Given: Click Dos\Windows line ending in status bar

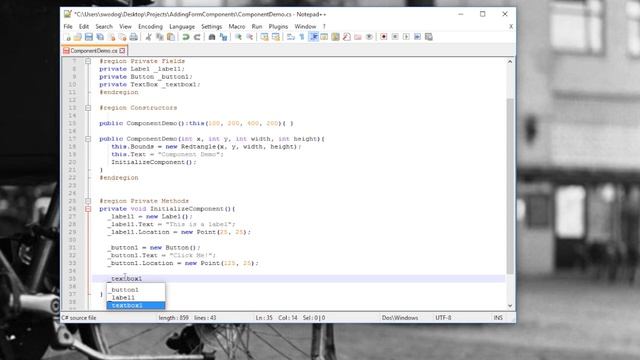Looking at the screenshot, I should (x=400, y=318).
